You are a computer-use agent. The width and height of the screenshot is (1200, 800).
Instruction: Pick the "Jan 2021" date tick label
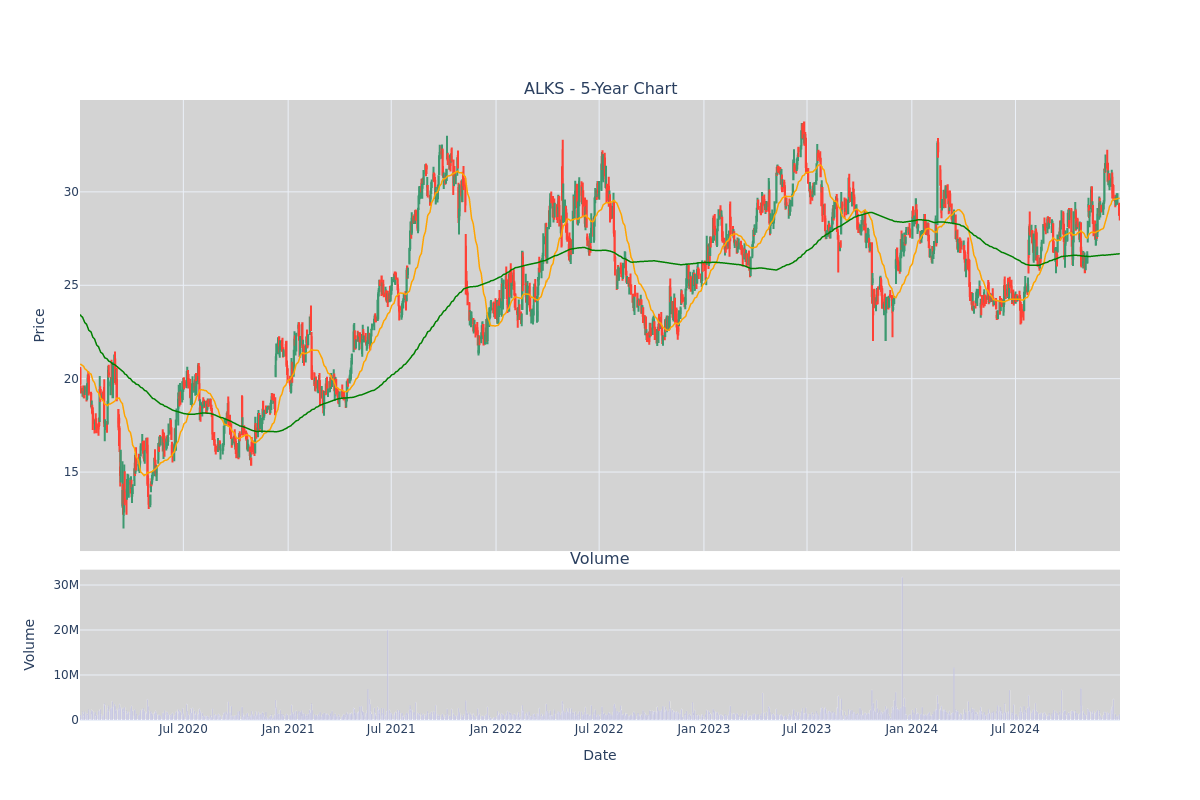288,729
